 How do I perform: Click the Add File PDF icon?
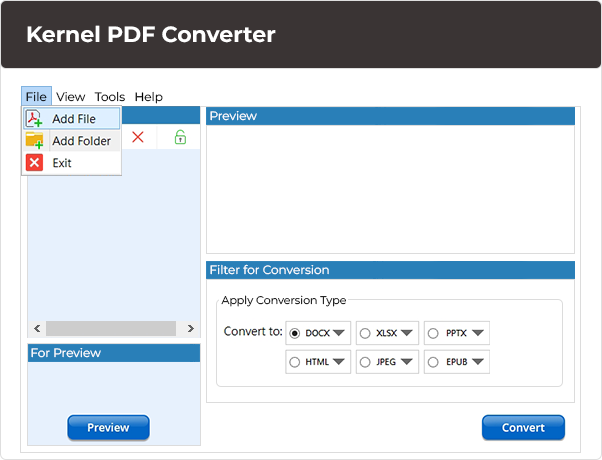click(x=34, y=119)
